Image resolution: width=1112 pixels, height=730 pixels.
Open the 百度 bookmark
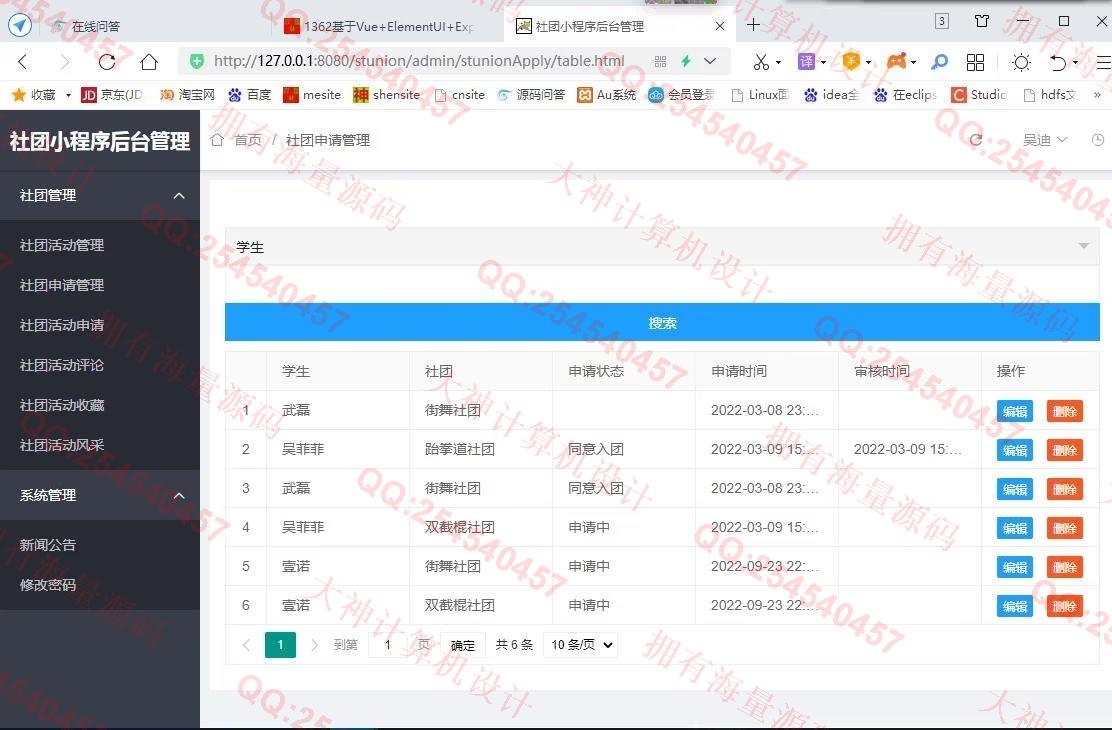[250, 94]
